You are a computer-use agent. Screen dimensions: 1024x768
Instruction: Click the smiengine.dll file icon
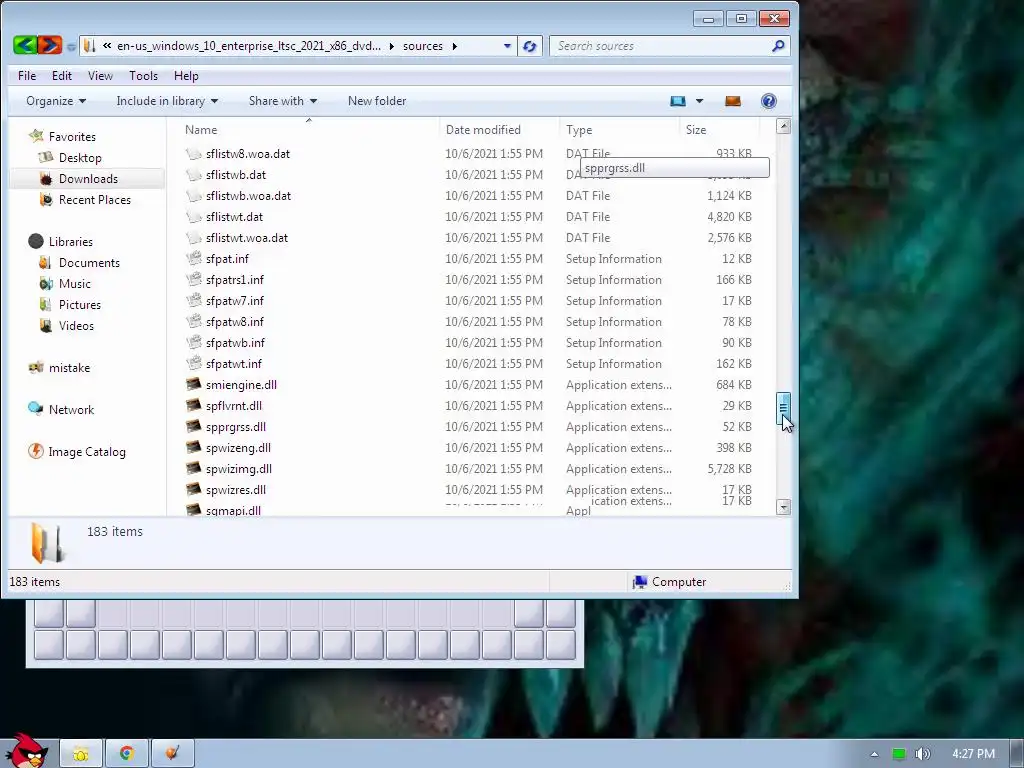[193, 384]
